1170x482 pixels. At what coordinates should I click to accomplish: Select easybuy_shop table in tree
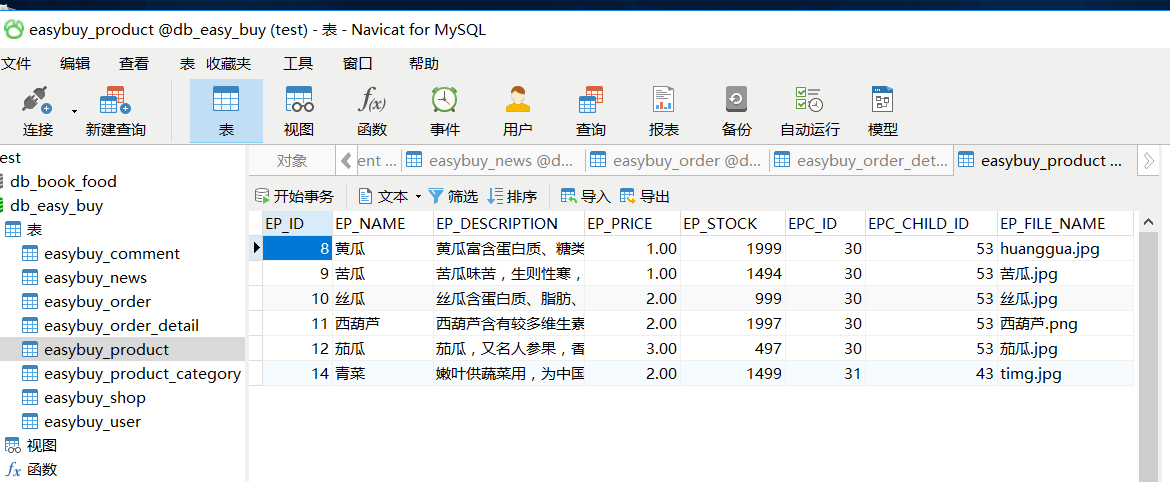click(x=95, y=398)
